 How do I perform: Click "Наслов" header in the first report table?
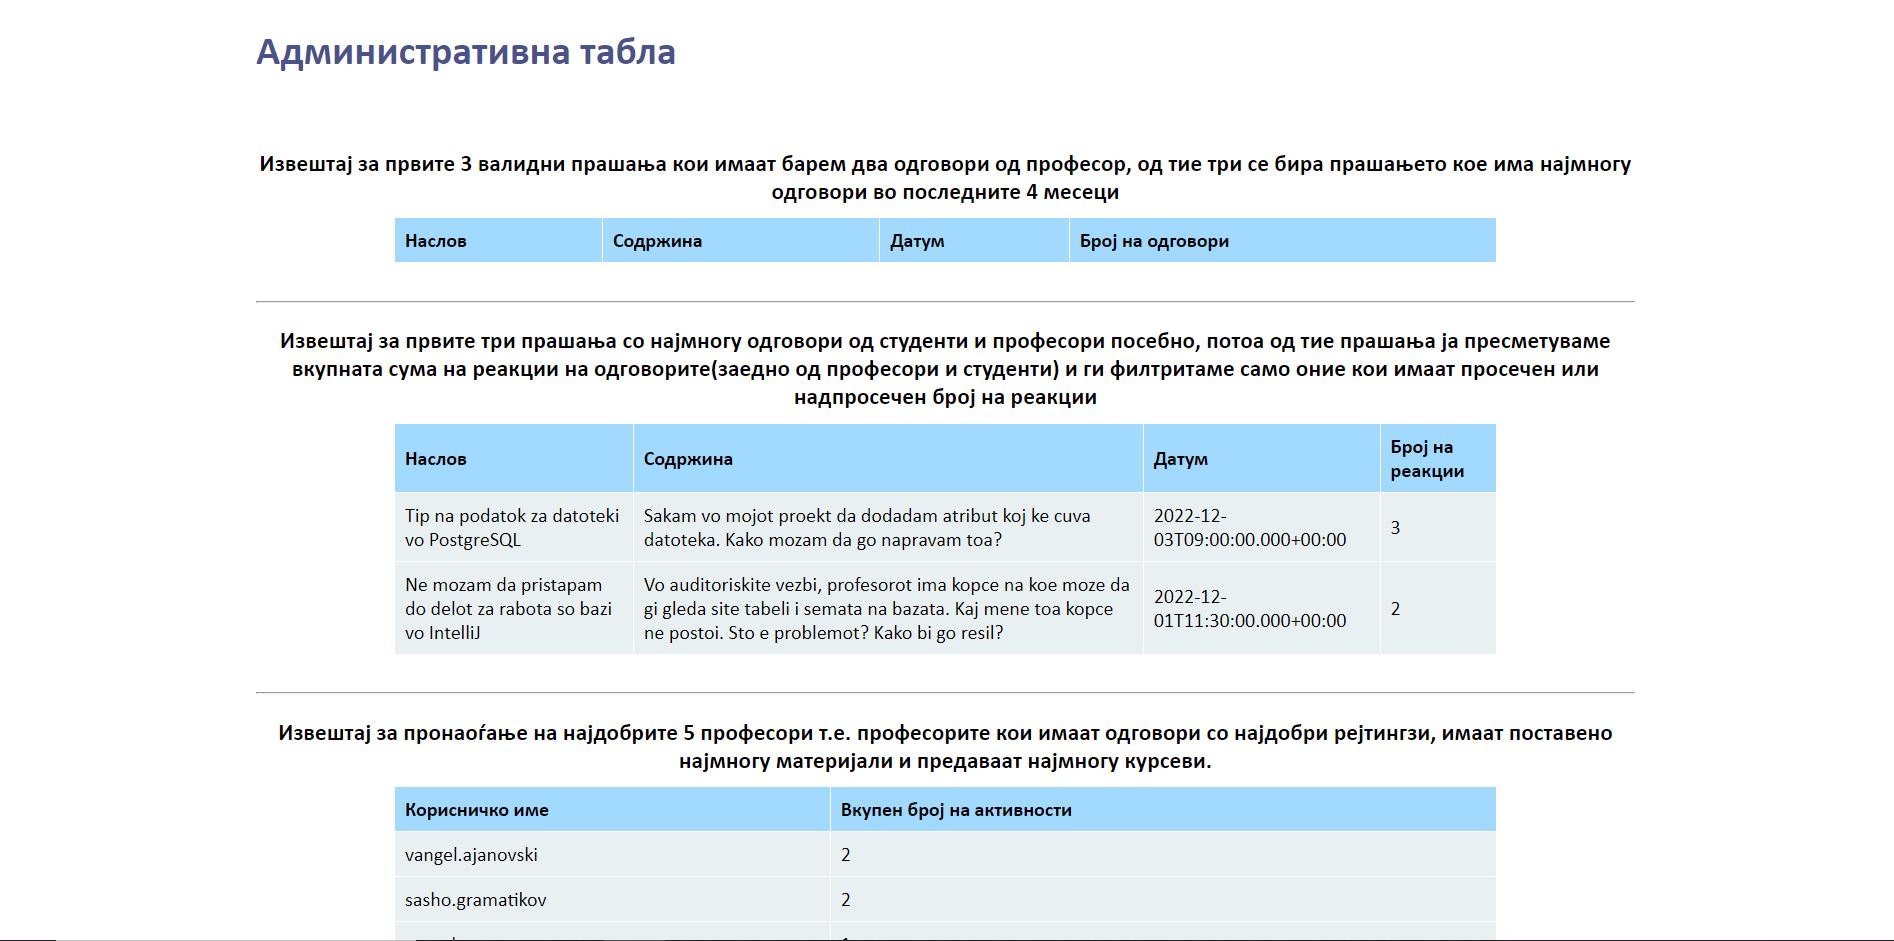pos(436,241)
